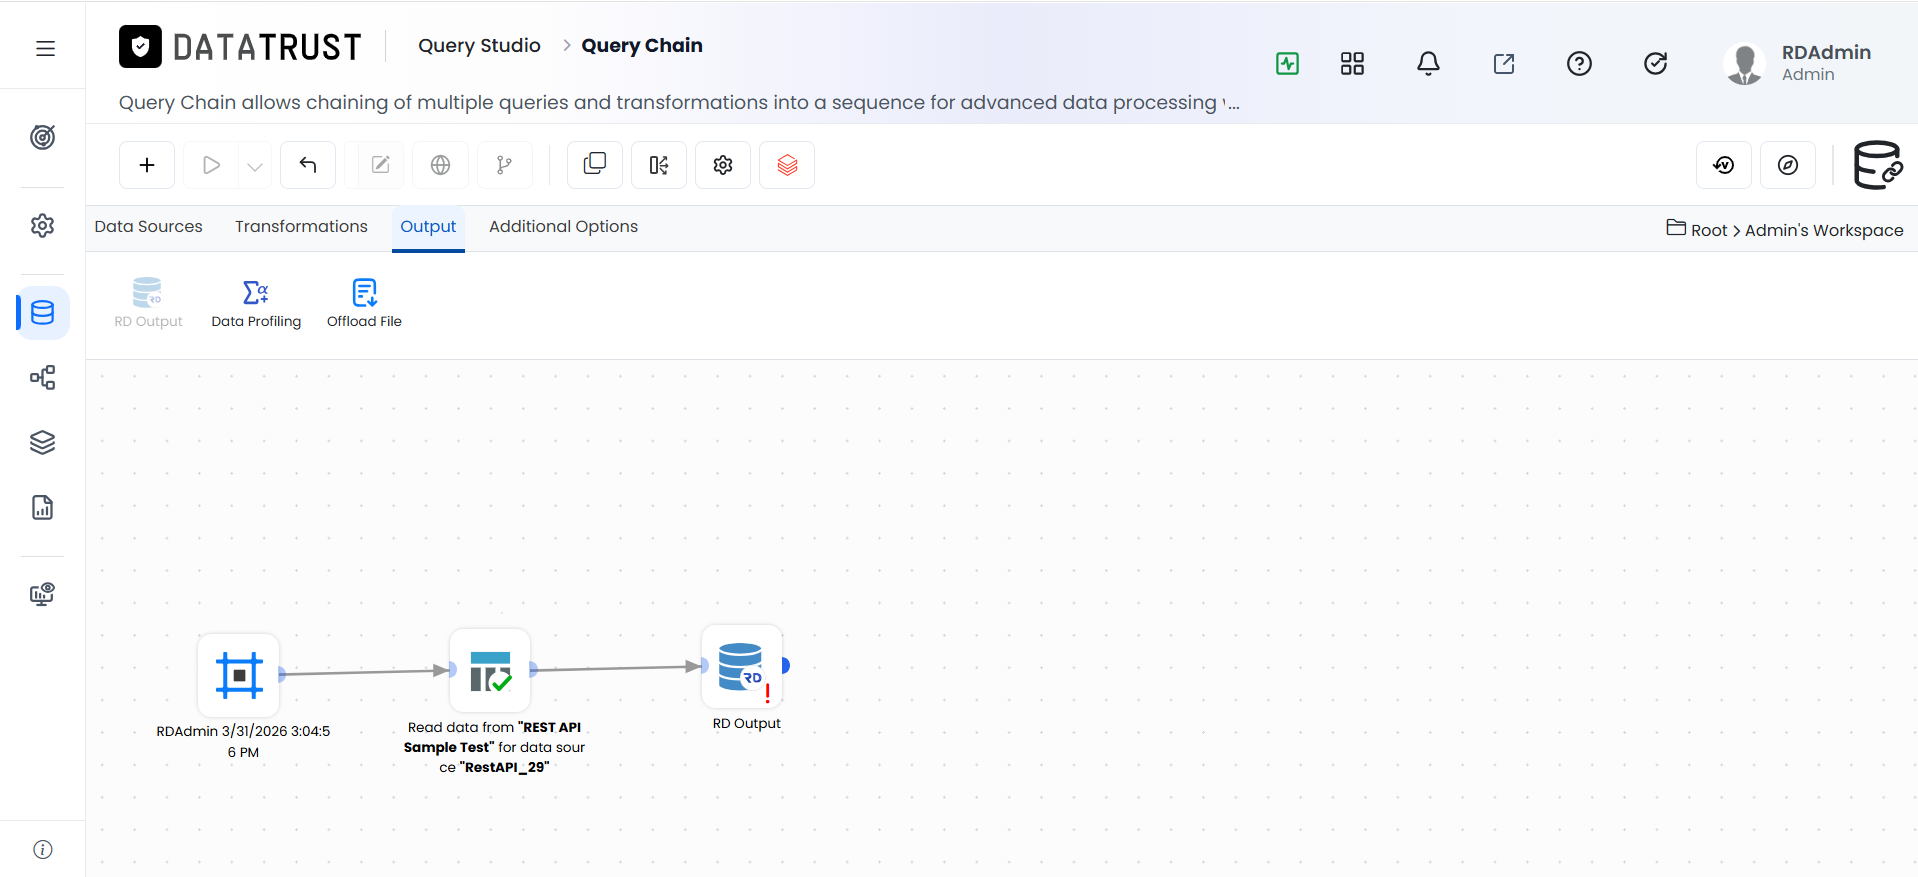This screenshot has height=877, width=1918.
Task: Click the green activity monitor icon
Action: pos(1288,64)
